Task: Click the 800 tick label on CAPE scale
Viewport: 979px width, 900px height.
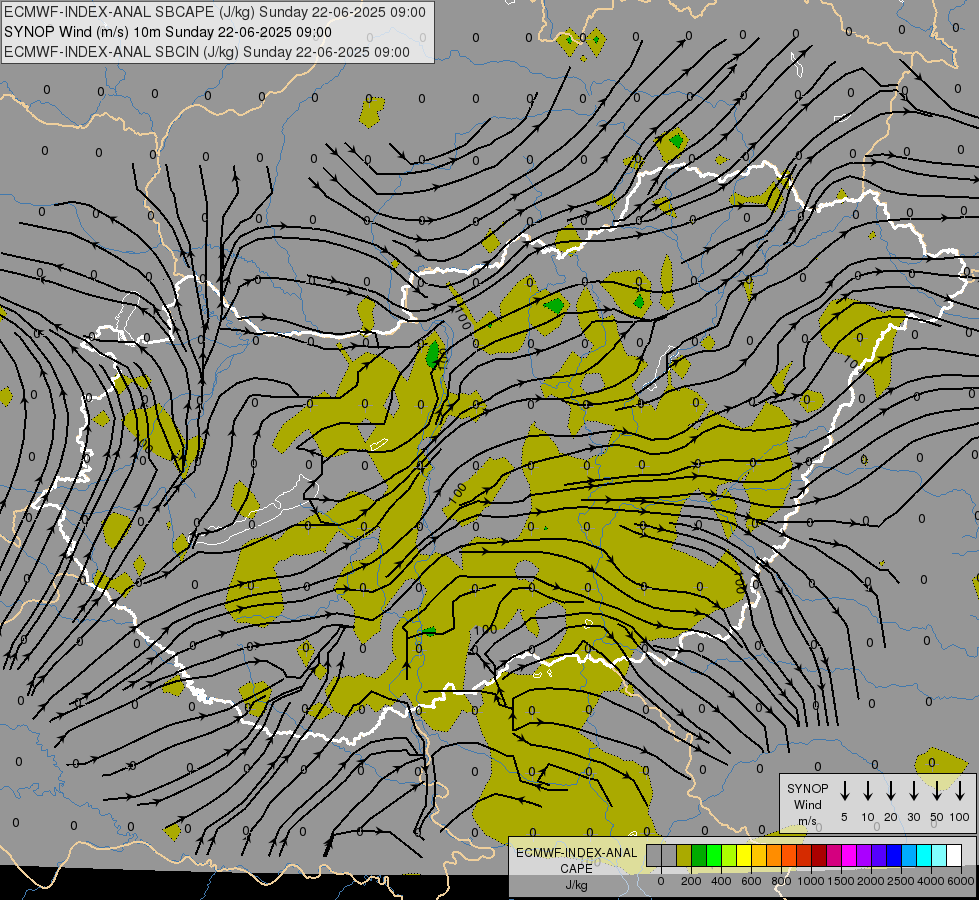Action: pyautogui.click(x=781, y=881)
